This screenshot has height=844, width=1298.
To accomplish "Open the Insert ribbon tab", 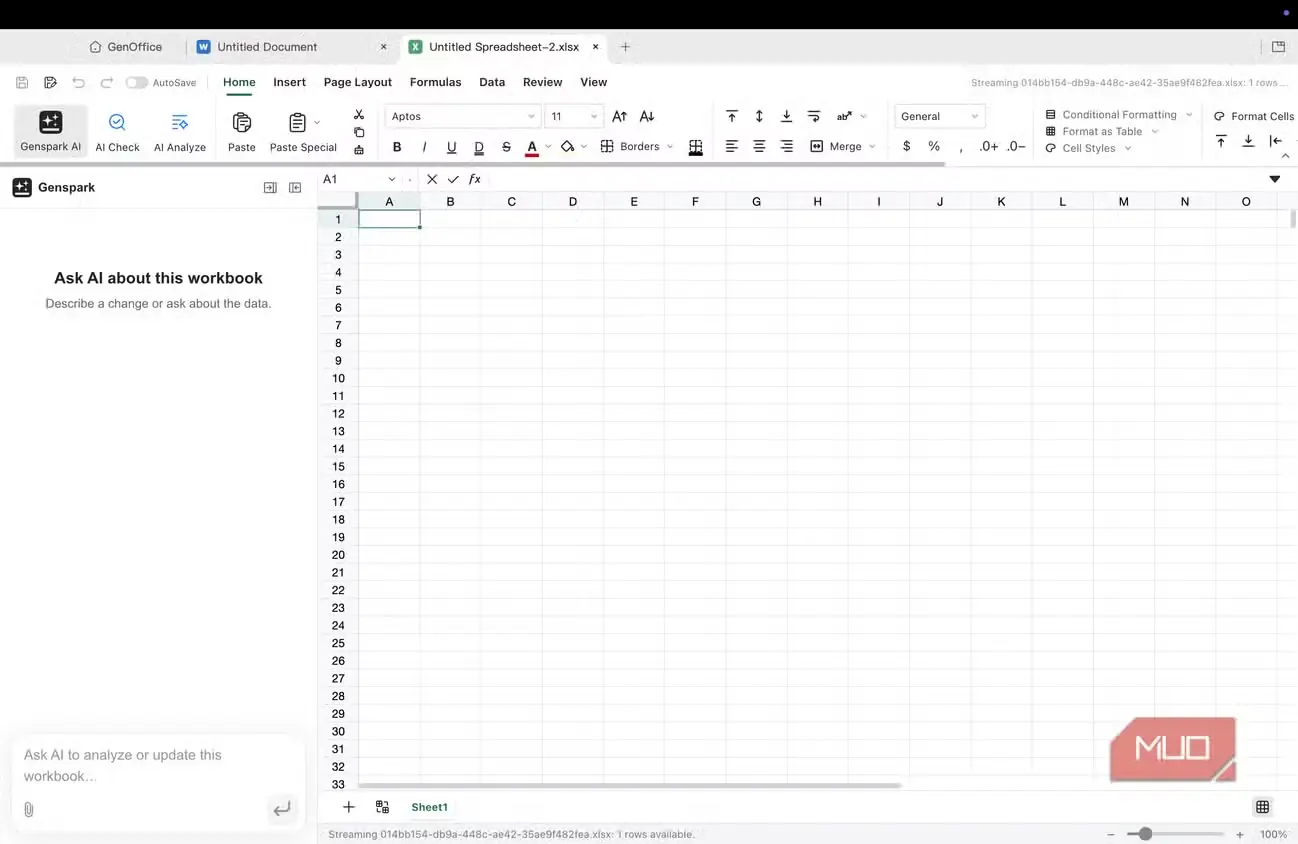I will [x=290, y=82].
